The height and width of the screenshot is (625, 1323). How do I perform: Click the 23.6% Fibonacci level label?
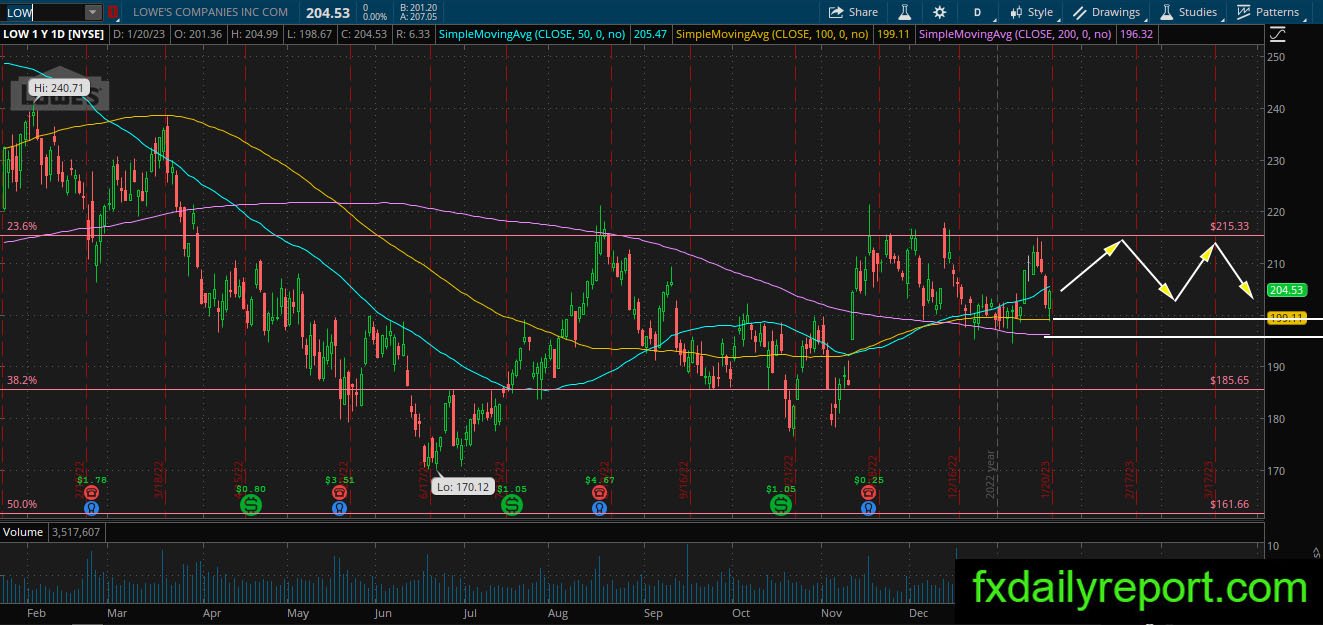21,227
